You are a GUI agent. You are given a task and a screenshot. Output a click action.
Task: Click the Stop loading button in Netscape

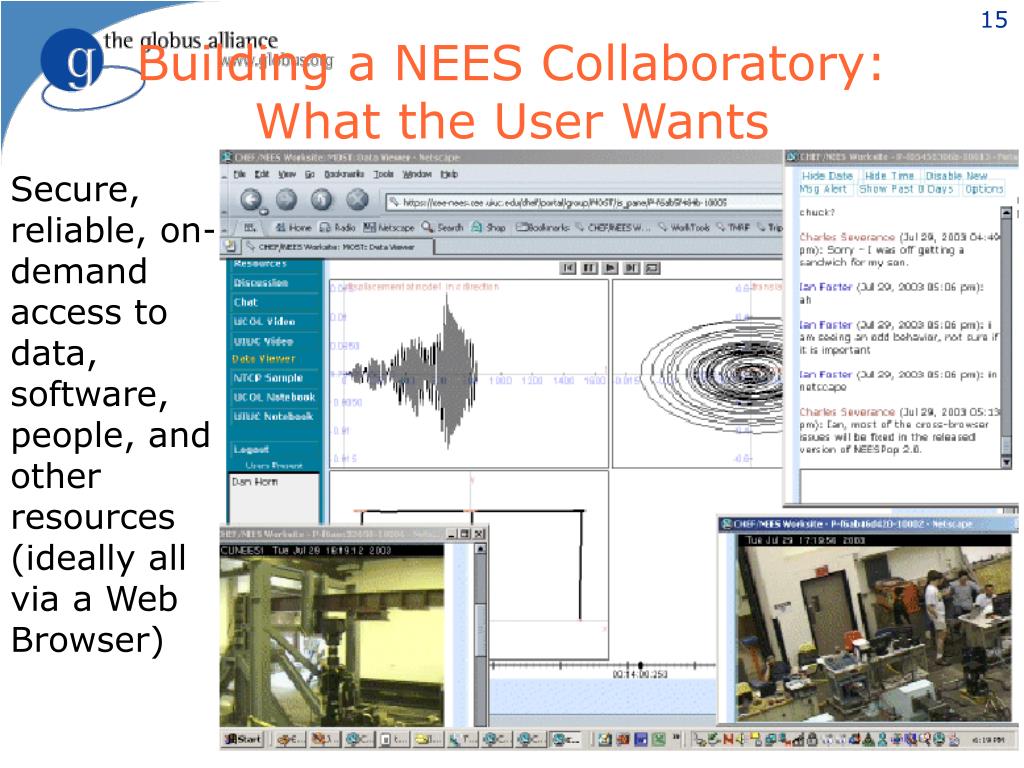pos(357,200)
